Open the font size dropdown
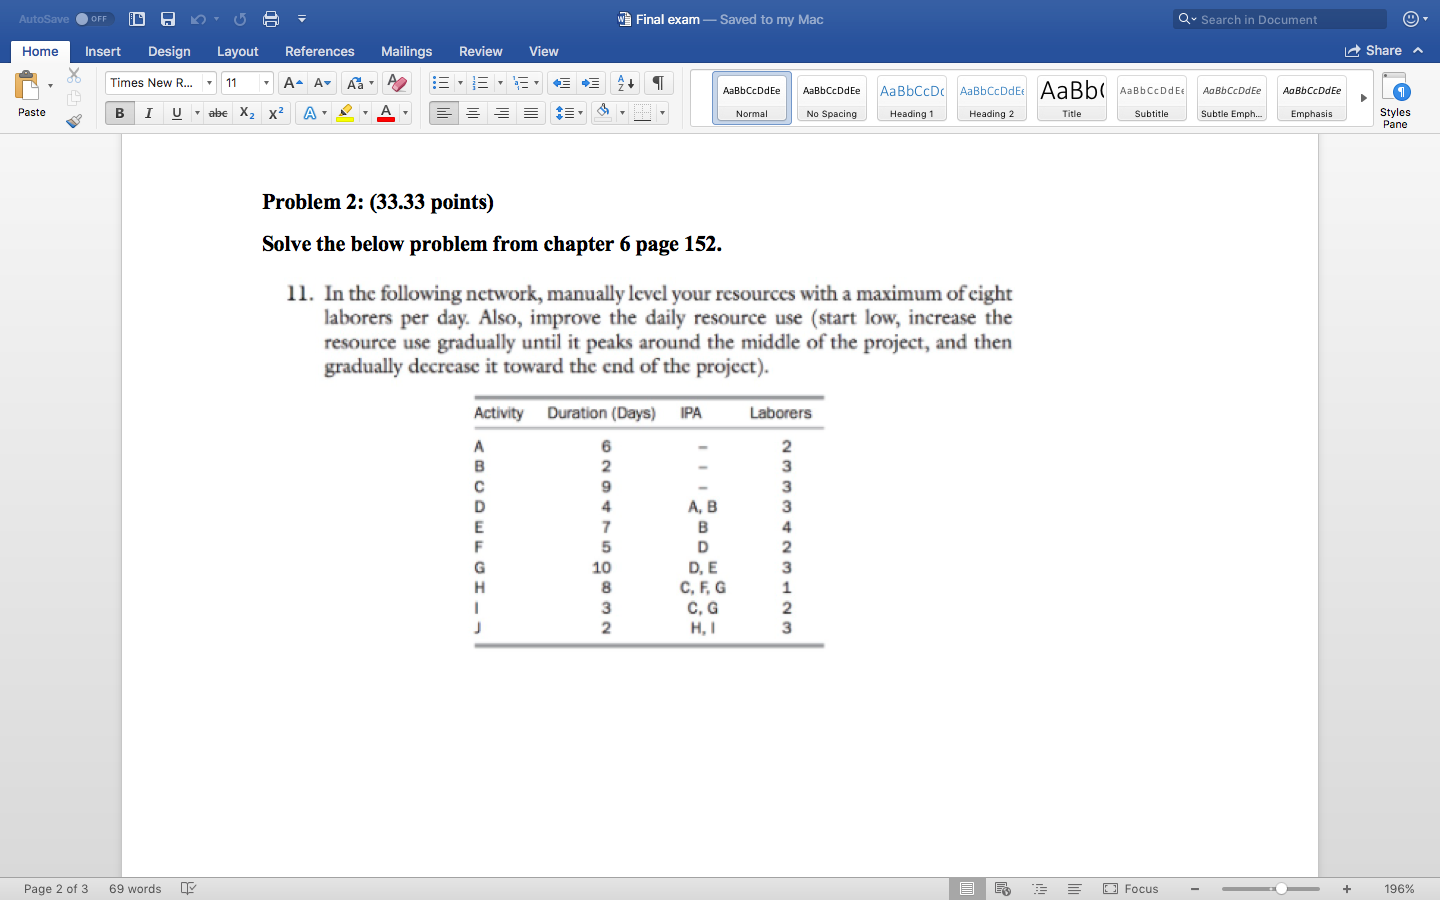Screen dimensions: 1440x900 coord(266,83)
